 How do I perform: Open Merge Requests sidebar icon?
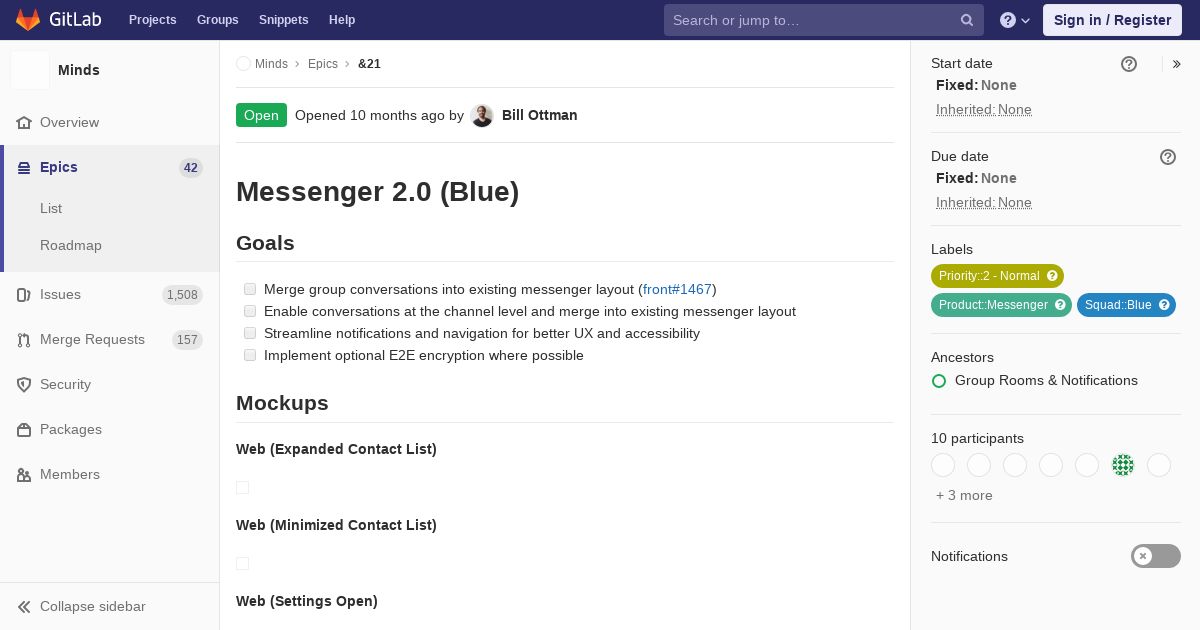pos(24,340)
